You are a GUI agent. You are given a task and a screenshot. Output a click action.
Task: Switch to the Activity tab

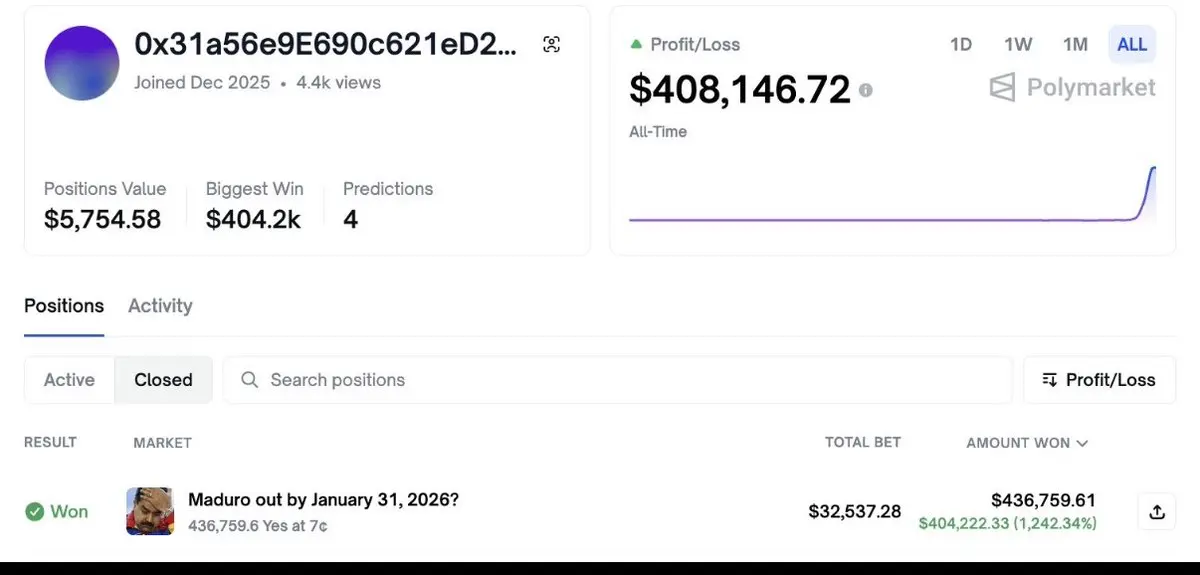(160, 306)
